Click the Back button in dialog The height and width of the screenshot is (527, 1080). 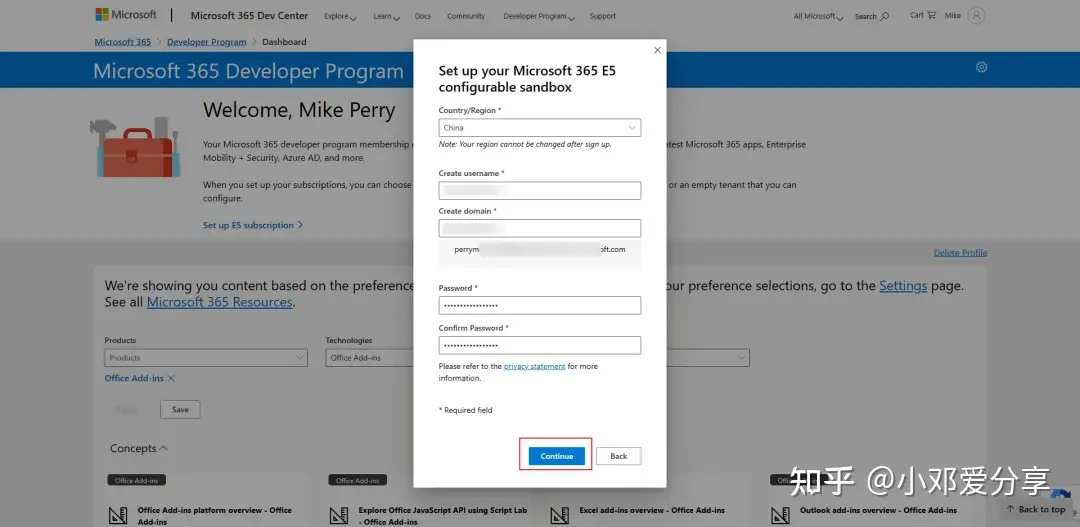click(619, 456)
